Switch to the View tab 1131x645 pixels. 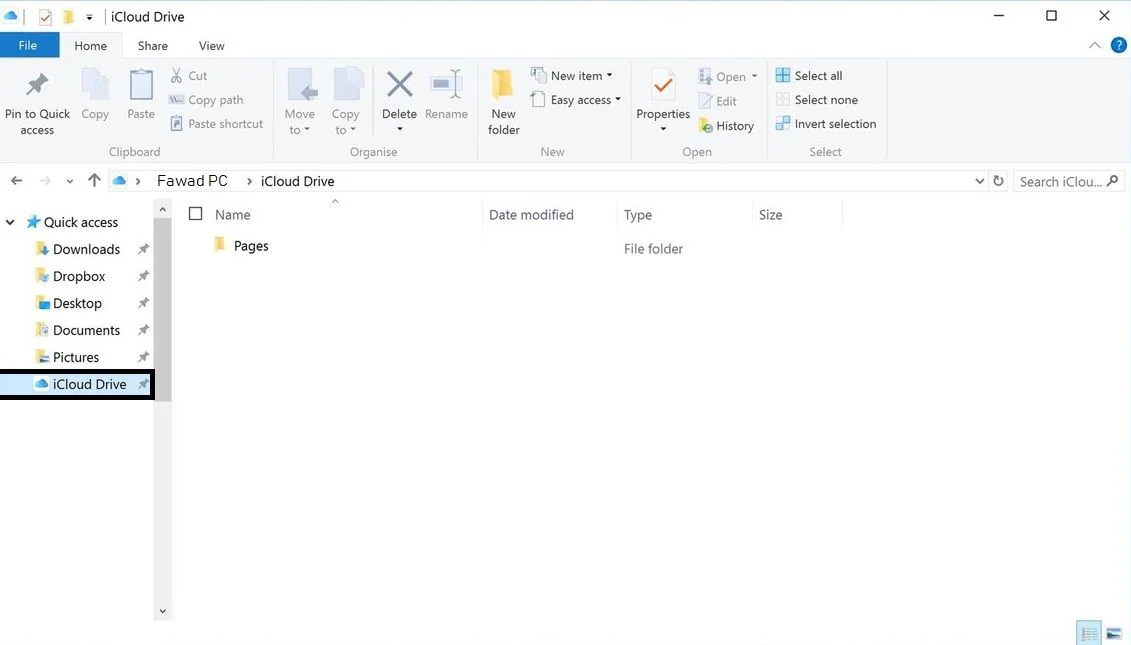point(211,45)
